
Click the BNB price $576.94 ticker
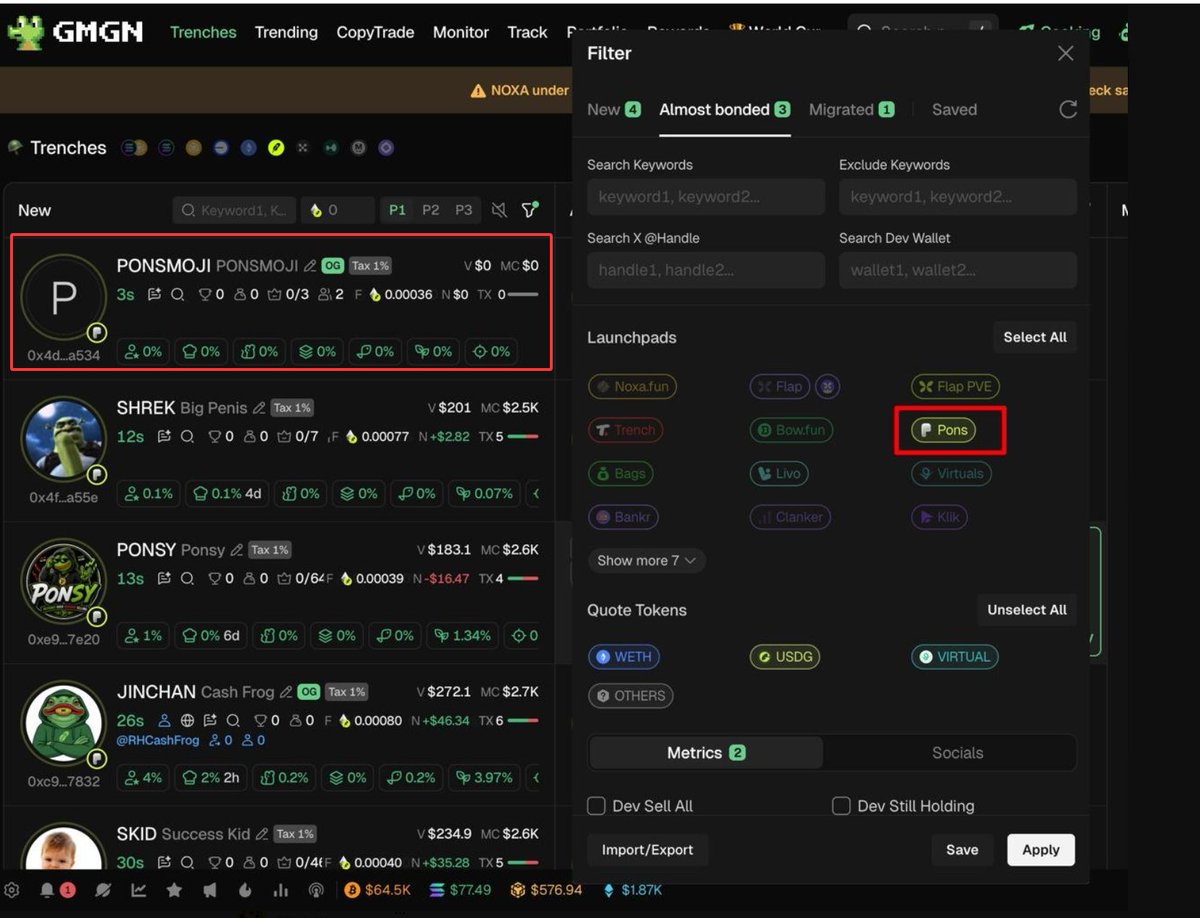tap(546, 890)
